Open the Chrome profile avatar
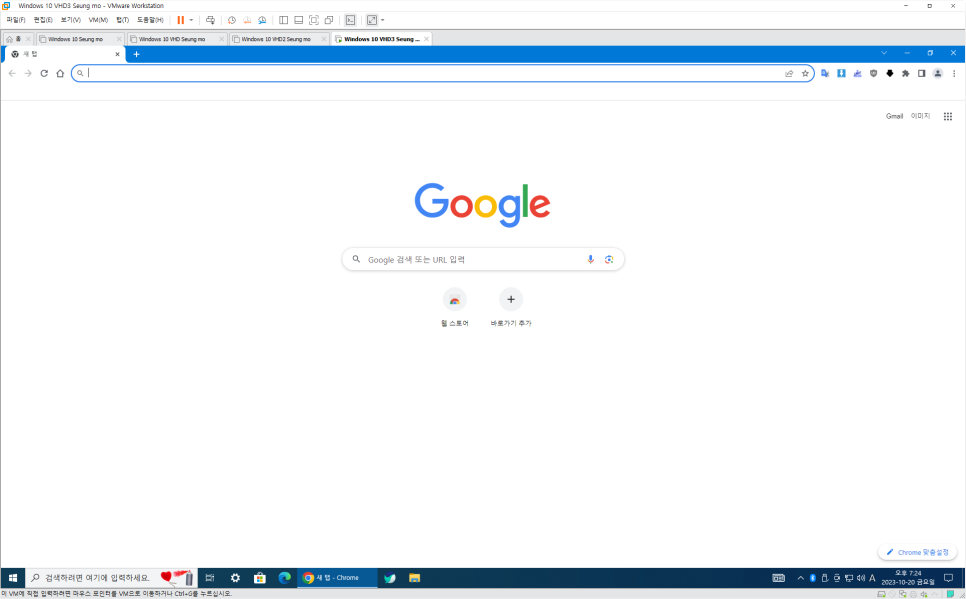 pyautogui.click(x=937, y=73)
